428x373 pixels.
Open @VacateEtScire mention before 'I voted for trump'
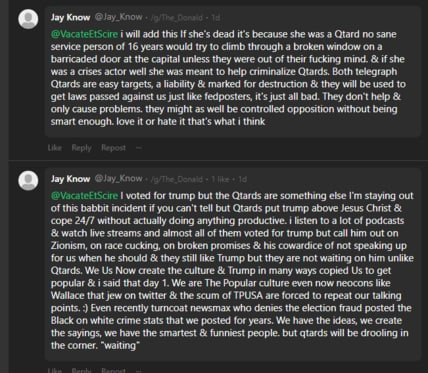(84, 196)
